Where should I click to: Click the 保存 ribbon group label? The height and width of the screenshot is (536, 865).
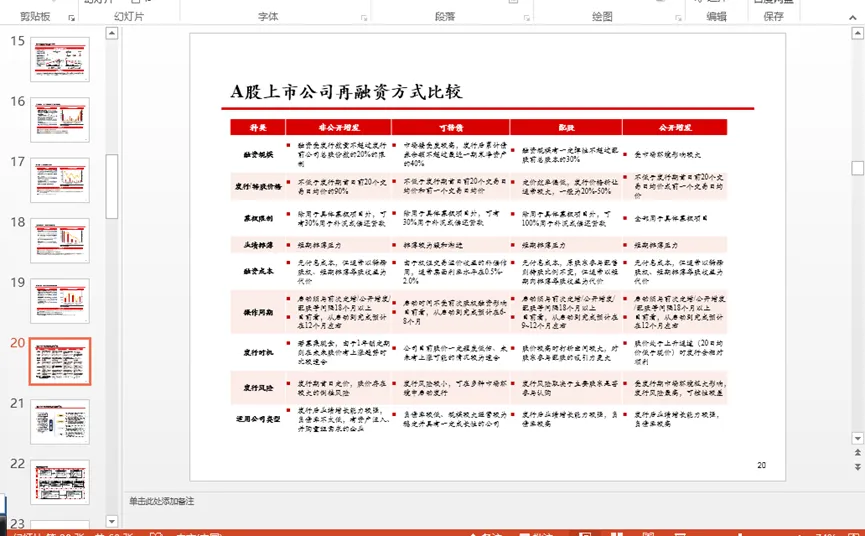[x=773, y=17]
